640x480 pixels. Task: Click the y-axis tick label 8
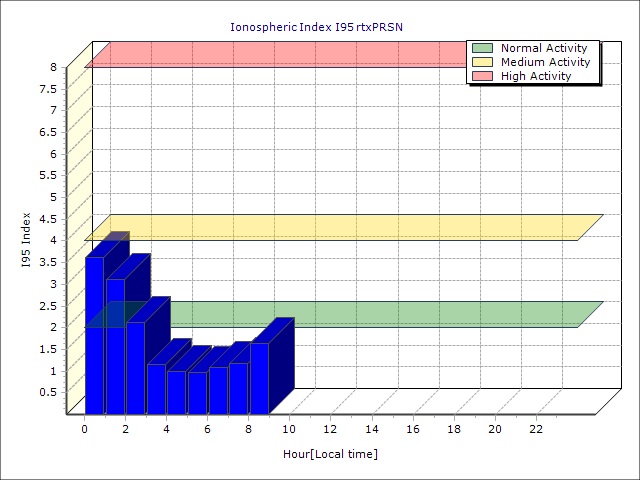pyautogui.click(x=54, y=67)
